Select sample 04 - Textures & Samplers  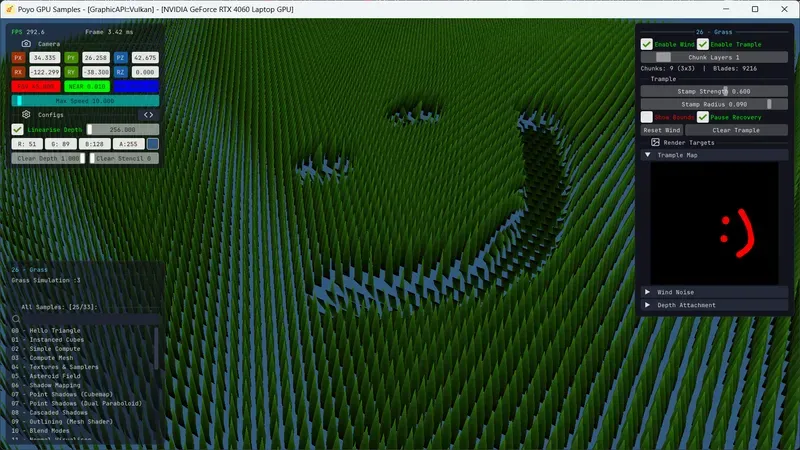pos(55,367)
